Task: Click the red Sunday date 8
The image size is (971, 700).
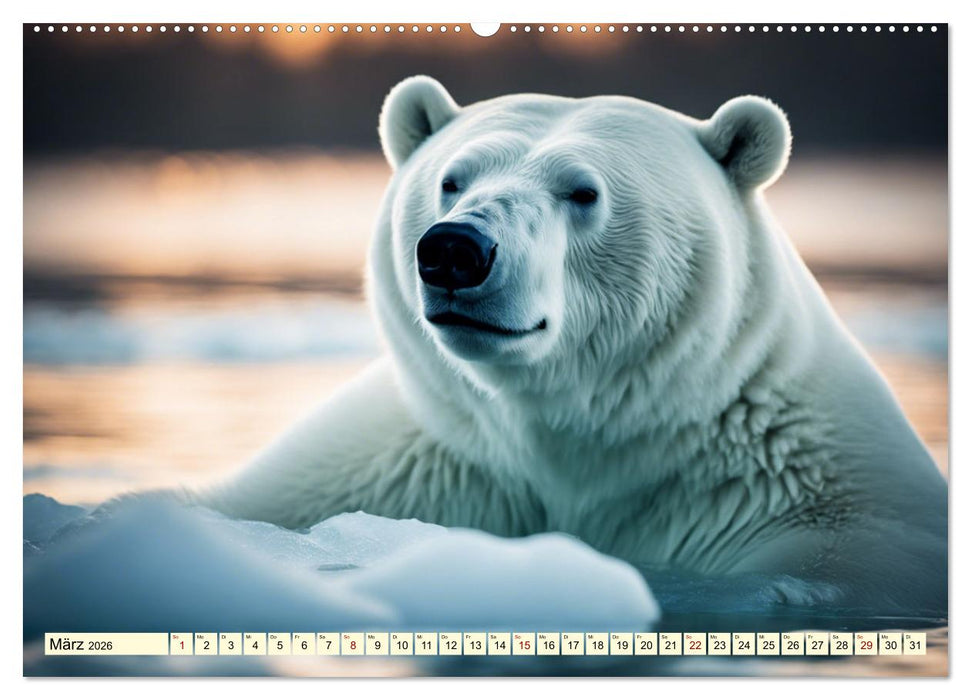Action: [x=353, y=646]
